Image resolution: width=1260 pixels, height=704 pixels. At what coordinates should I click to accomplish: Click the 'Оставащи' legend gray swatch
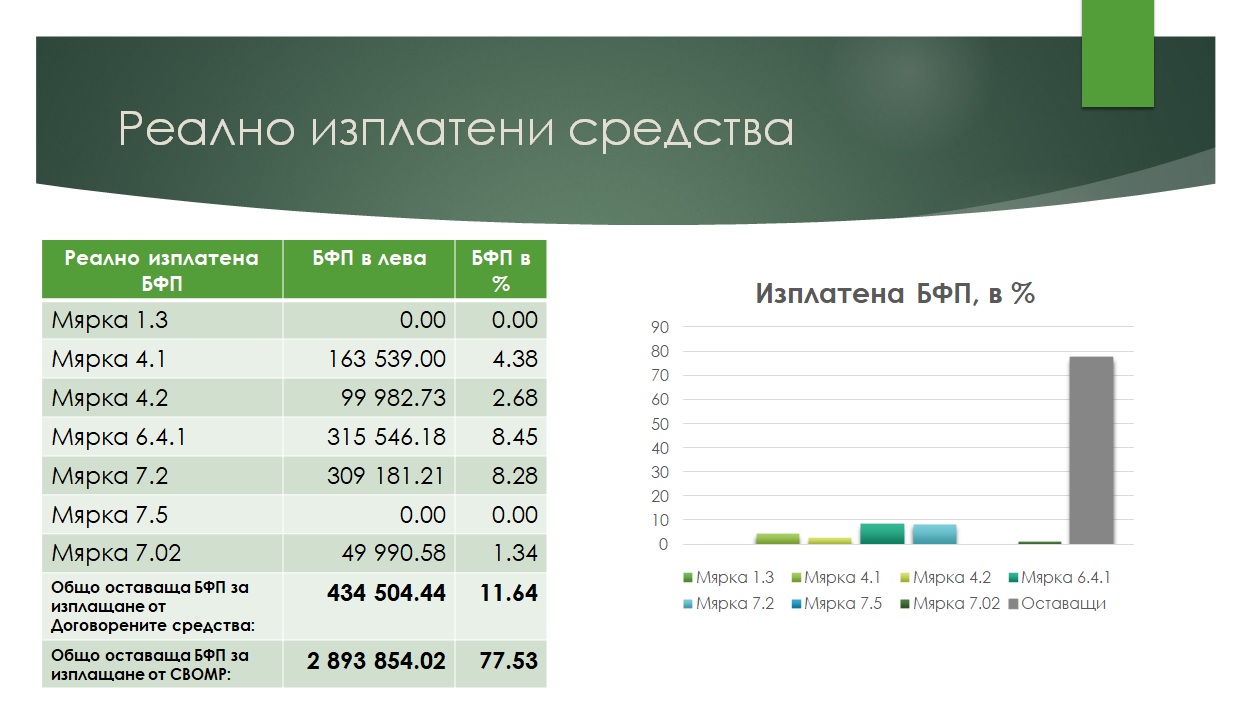[x=1011, y=604]
